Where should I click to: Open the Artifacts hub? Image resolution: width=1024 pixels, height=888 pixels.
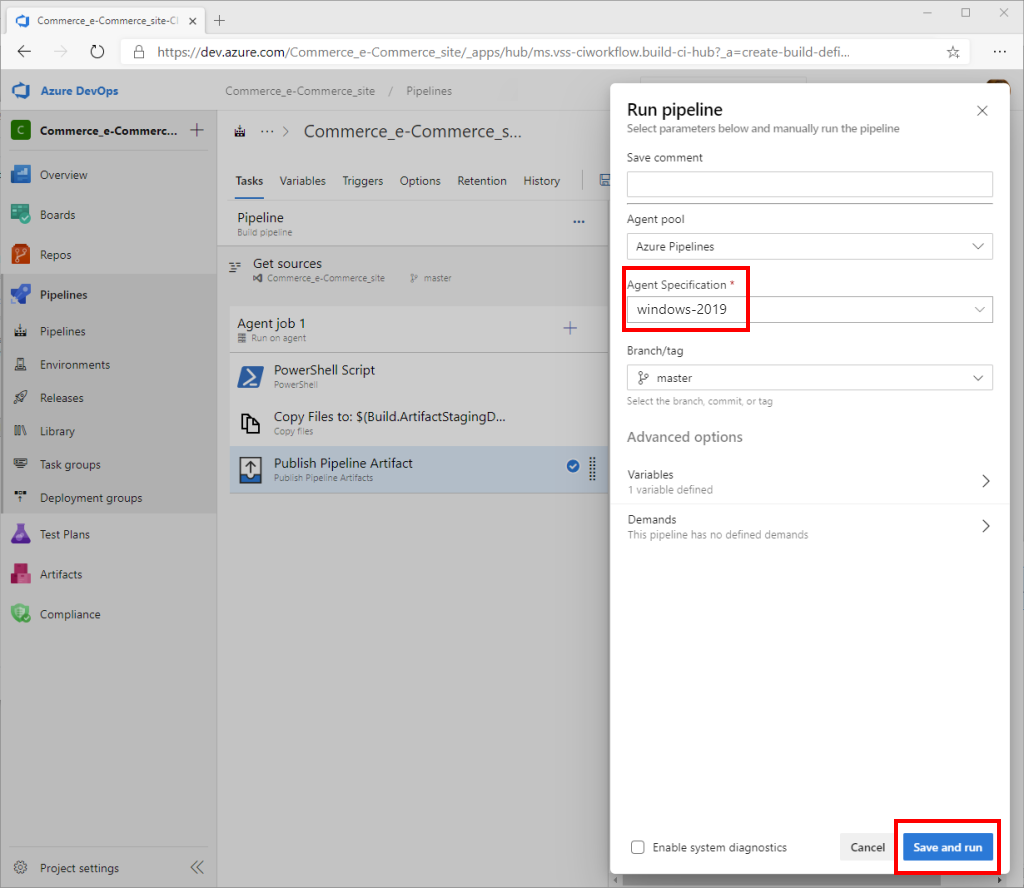click(60, 575)
